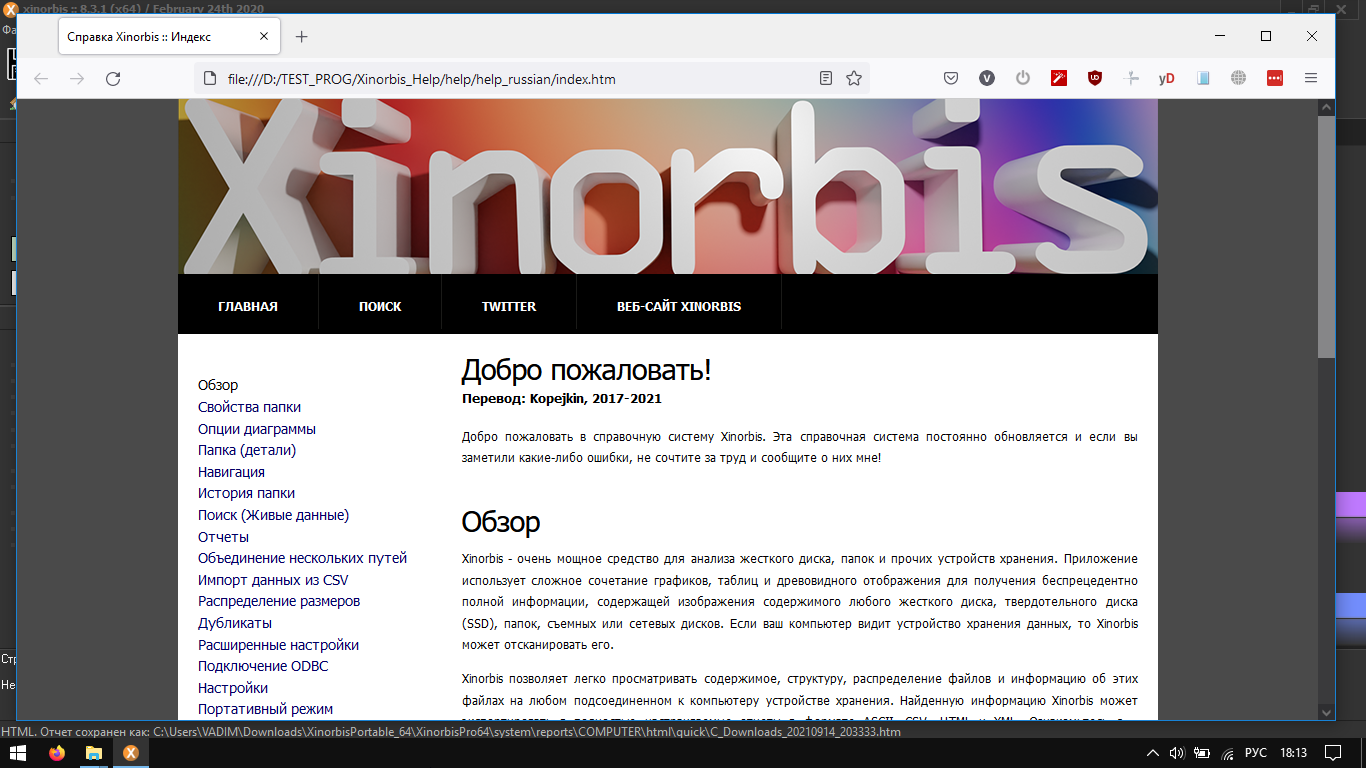Open the Навигация link
Viewport: 1366px width, 768px height.
coord(231,472)
